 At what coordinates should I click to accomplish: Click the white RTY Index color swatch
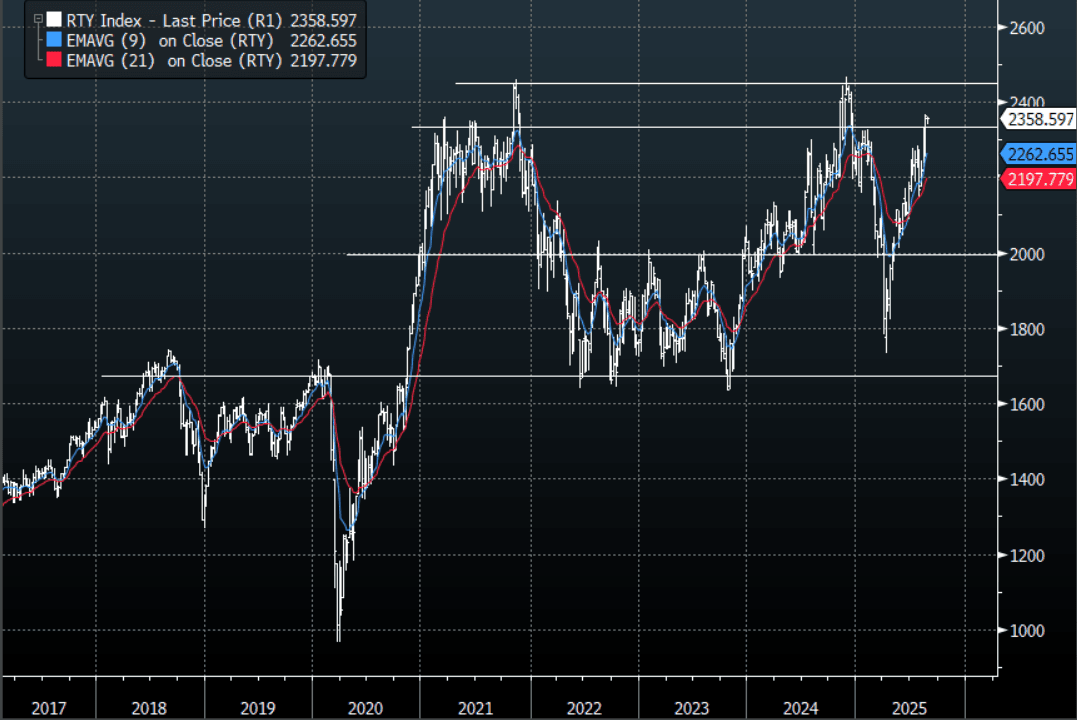(x=54, y=20)
